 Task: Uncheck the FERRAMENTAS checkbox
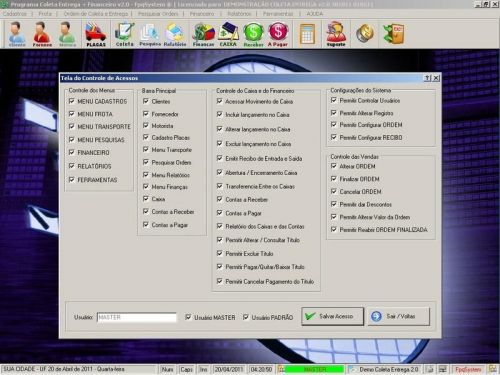coord(71,180)
